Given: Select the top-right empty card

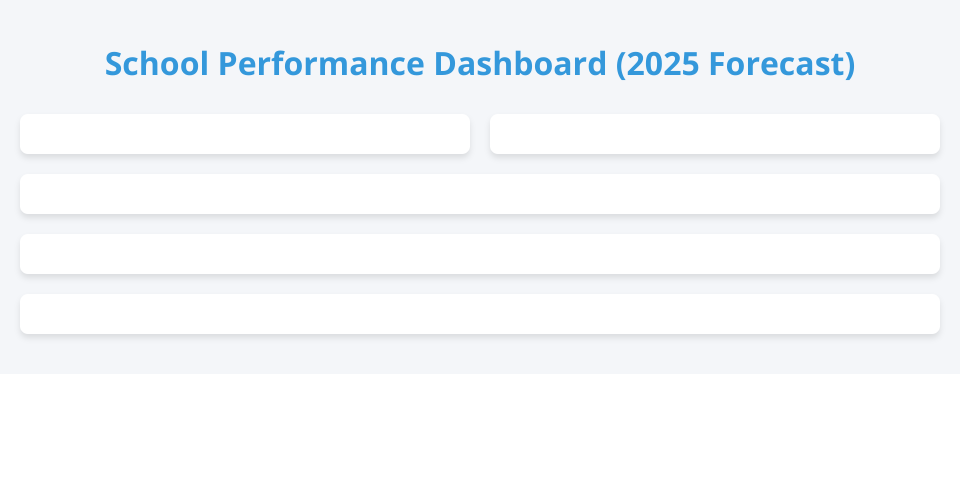Looking at the screenshot, I should pos(715,134).
